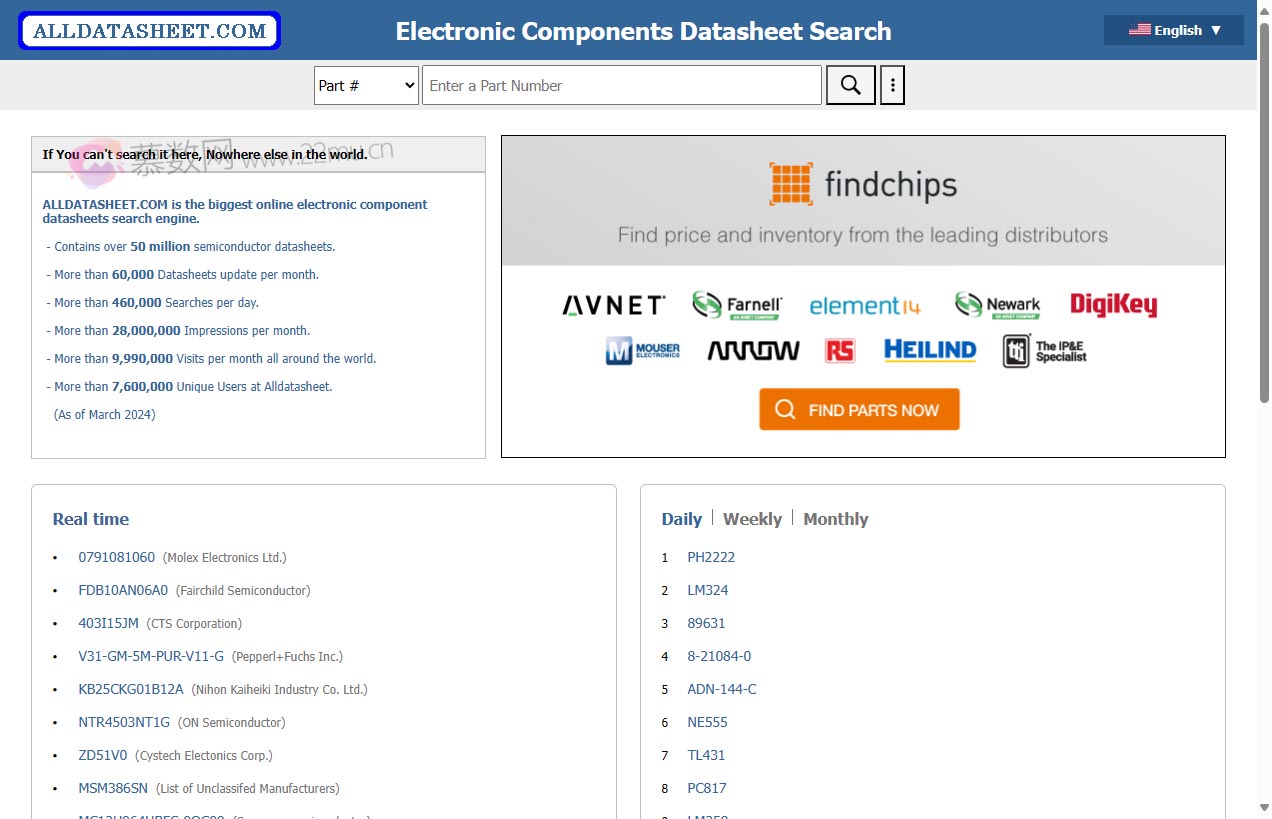Click the Heilind logo

[930, 350]
